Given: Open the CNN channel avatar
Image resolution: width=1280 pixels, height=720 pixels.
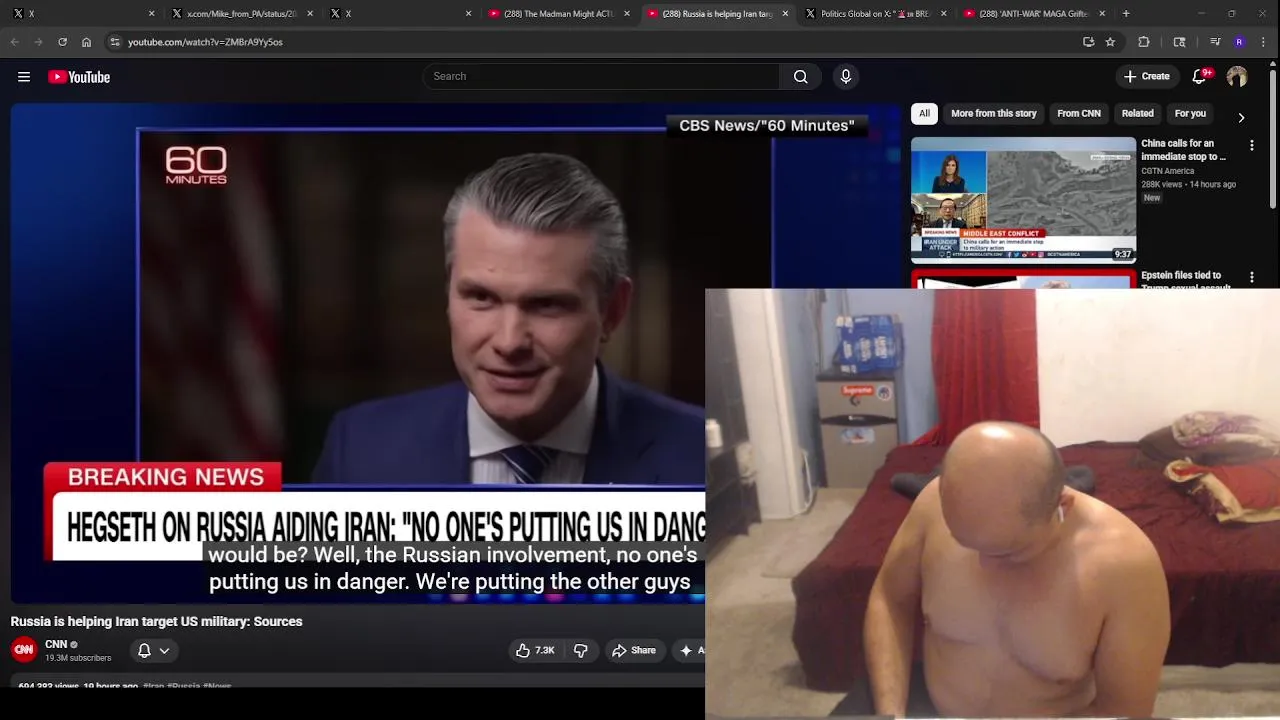Looking at the screenshot, I should pyautogui.click(x=24, y=650).
